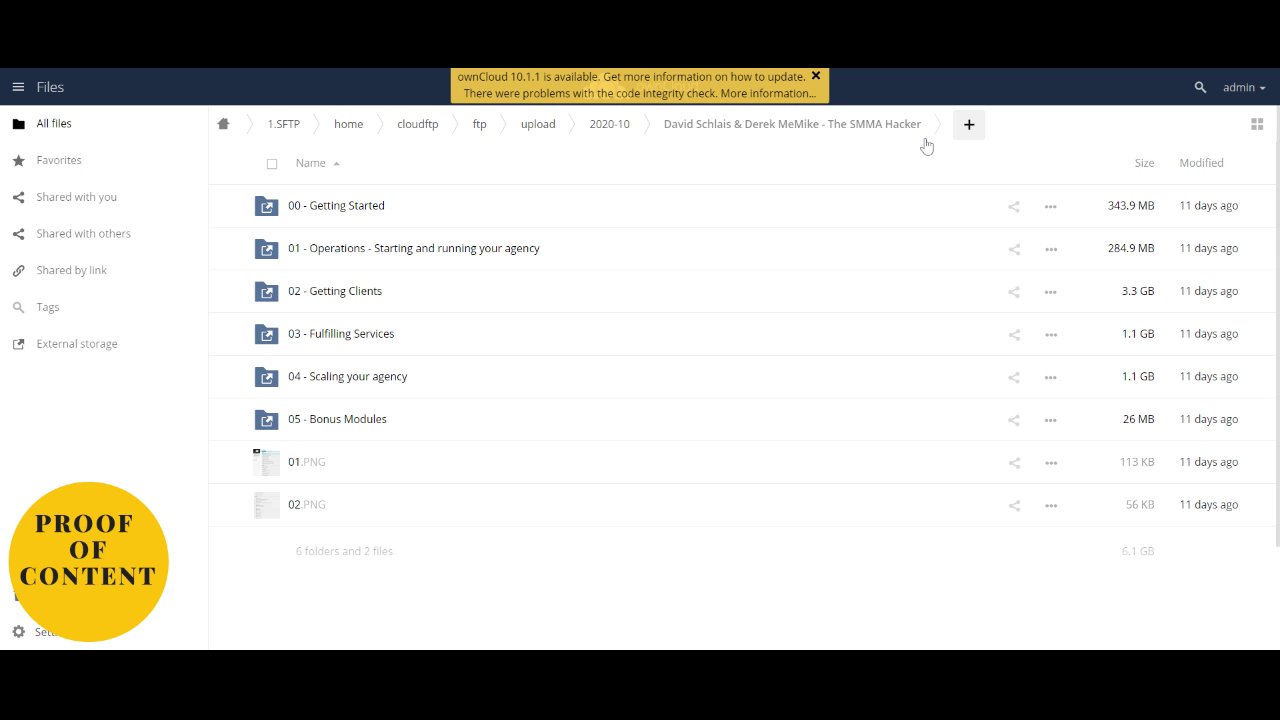The width and height of the screenshot is (1280, 720).
Task: Open folder 05 - Bonus Modules
Action: coord(337,419)
